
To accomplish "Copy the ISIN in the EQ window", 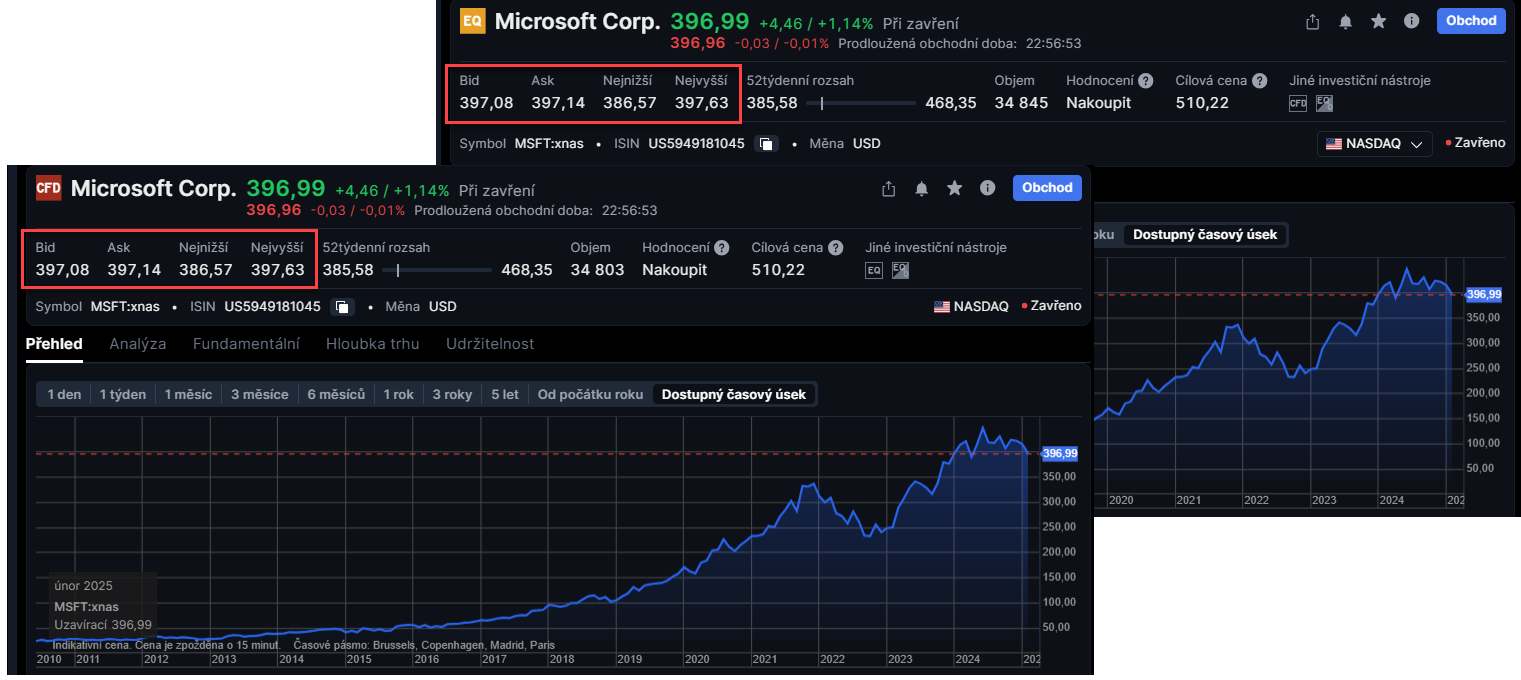I will click(x=766, y=144).
